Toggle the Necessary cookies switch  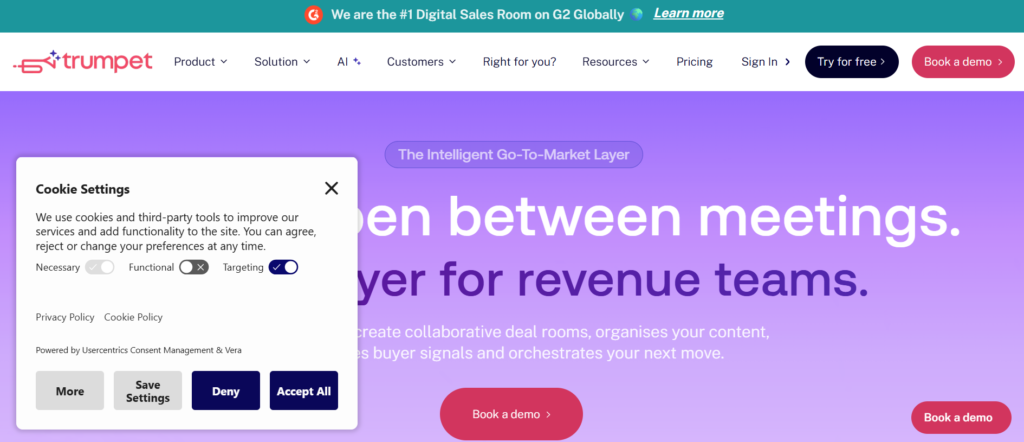(100, 267)
